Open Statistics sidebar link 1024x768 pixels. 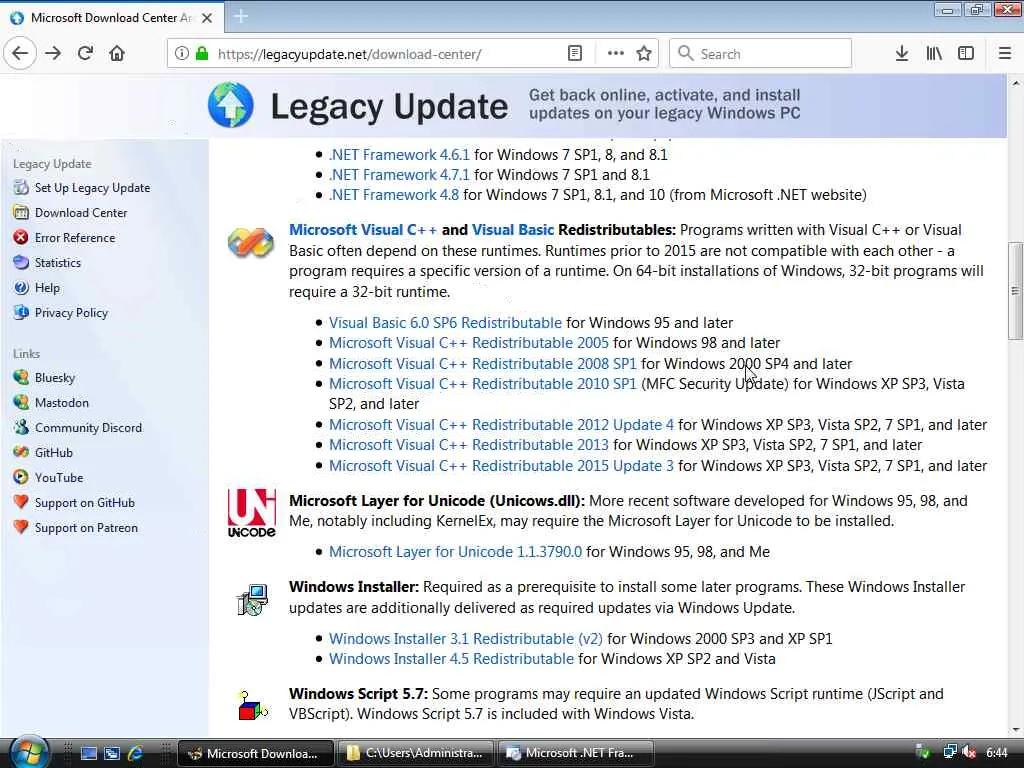coord(57,263)
